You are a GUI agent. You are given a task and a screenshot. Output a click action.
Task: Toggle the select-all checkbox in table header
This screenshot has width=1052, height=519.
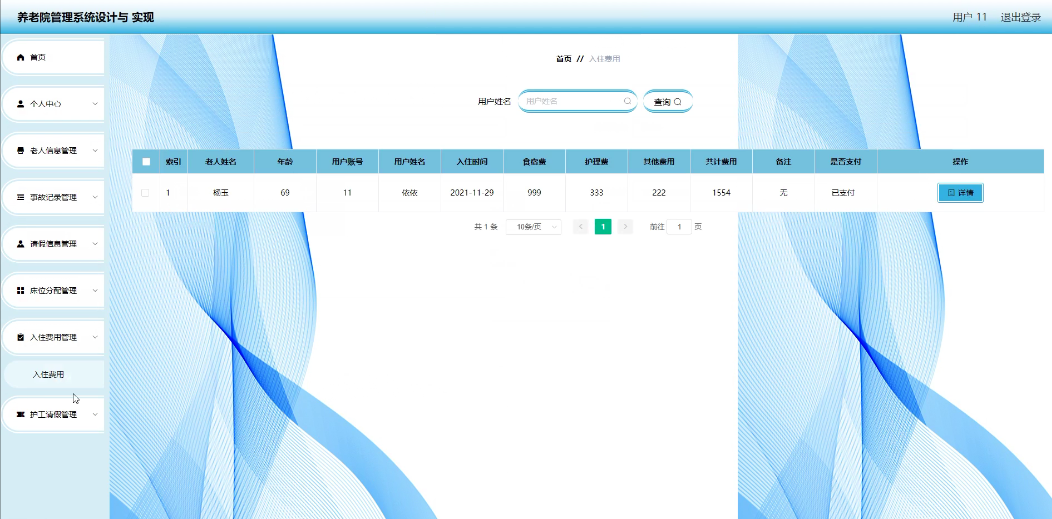tap(146, 162)
